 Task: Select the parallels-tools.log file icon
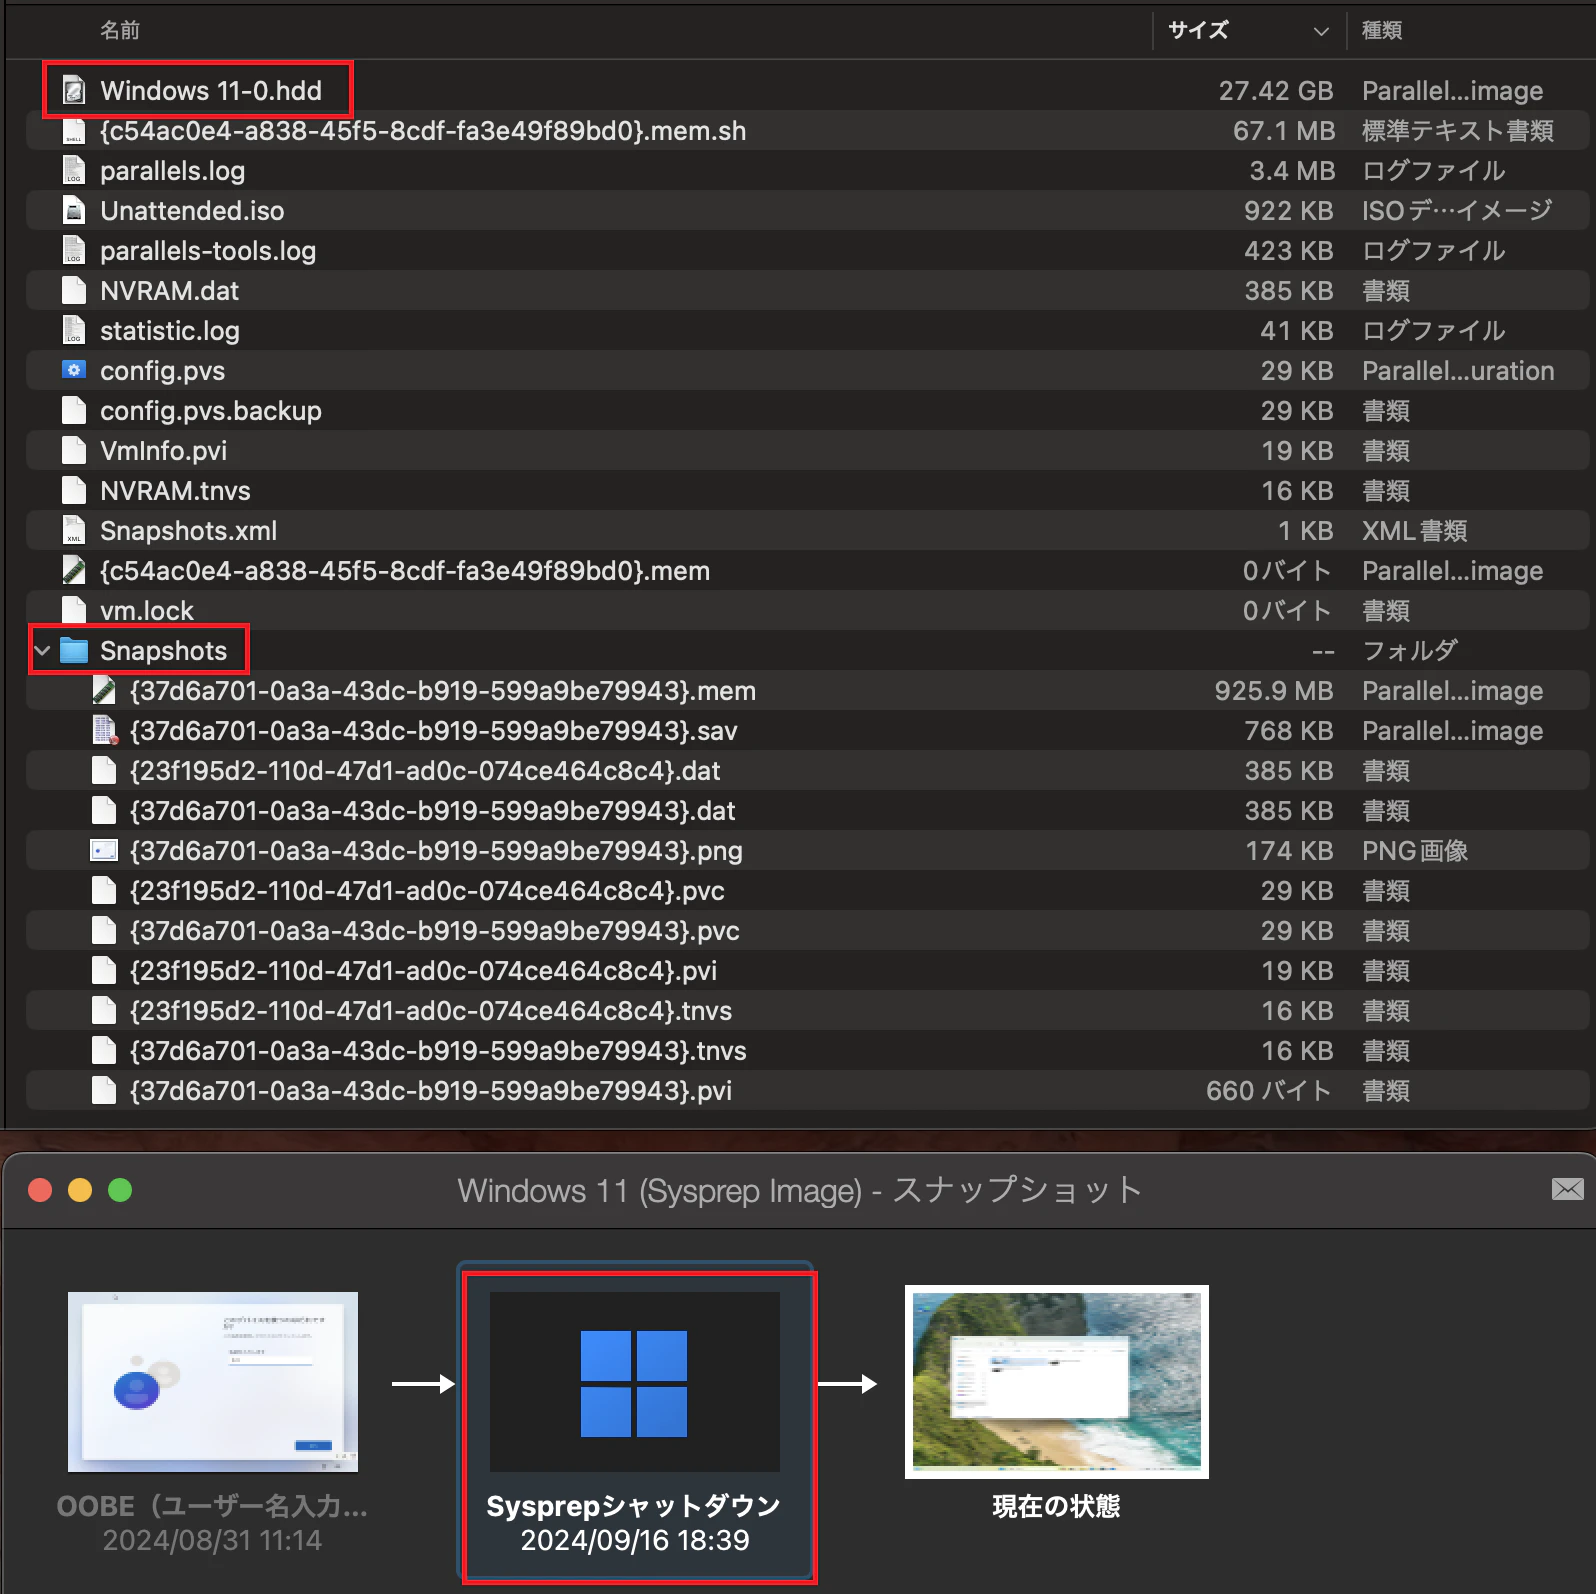point(74,251)
